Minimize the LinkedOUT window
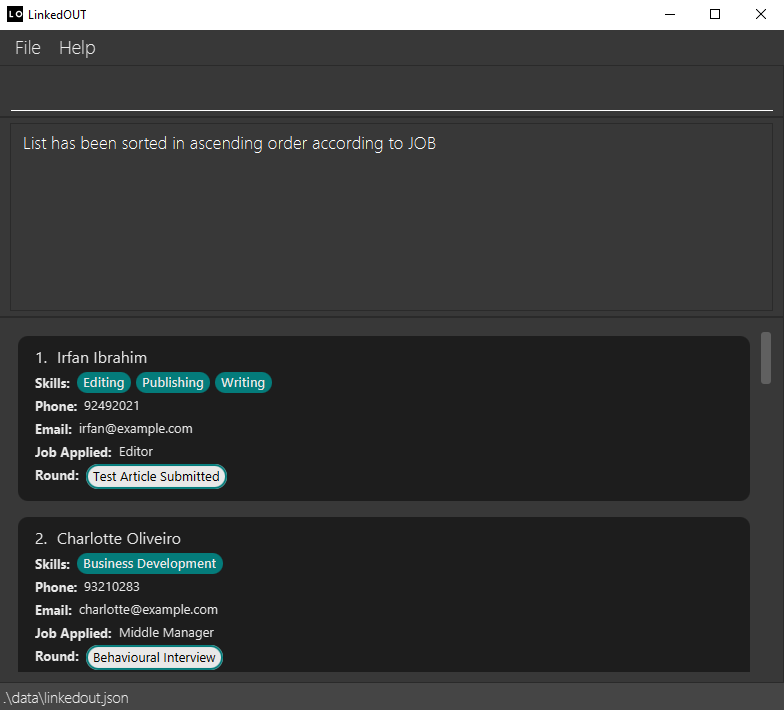This screenshot has height=710, width=784. [x=669, y=14]
